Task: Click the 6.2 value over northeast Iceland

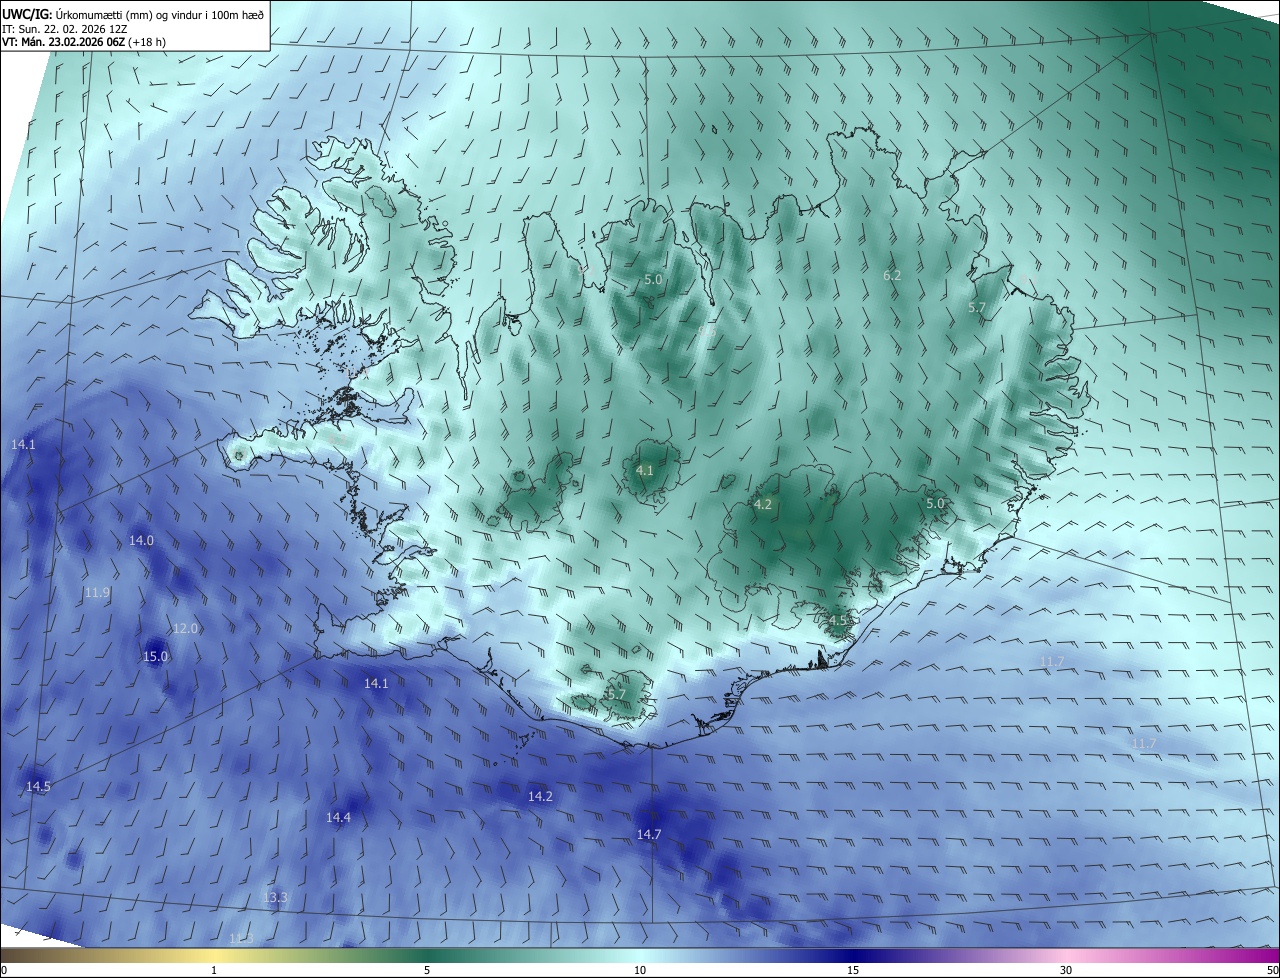Action: tap(892, 275)
